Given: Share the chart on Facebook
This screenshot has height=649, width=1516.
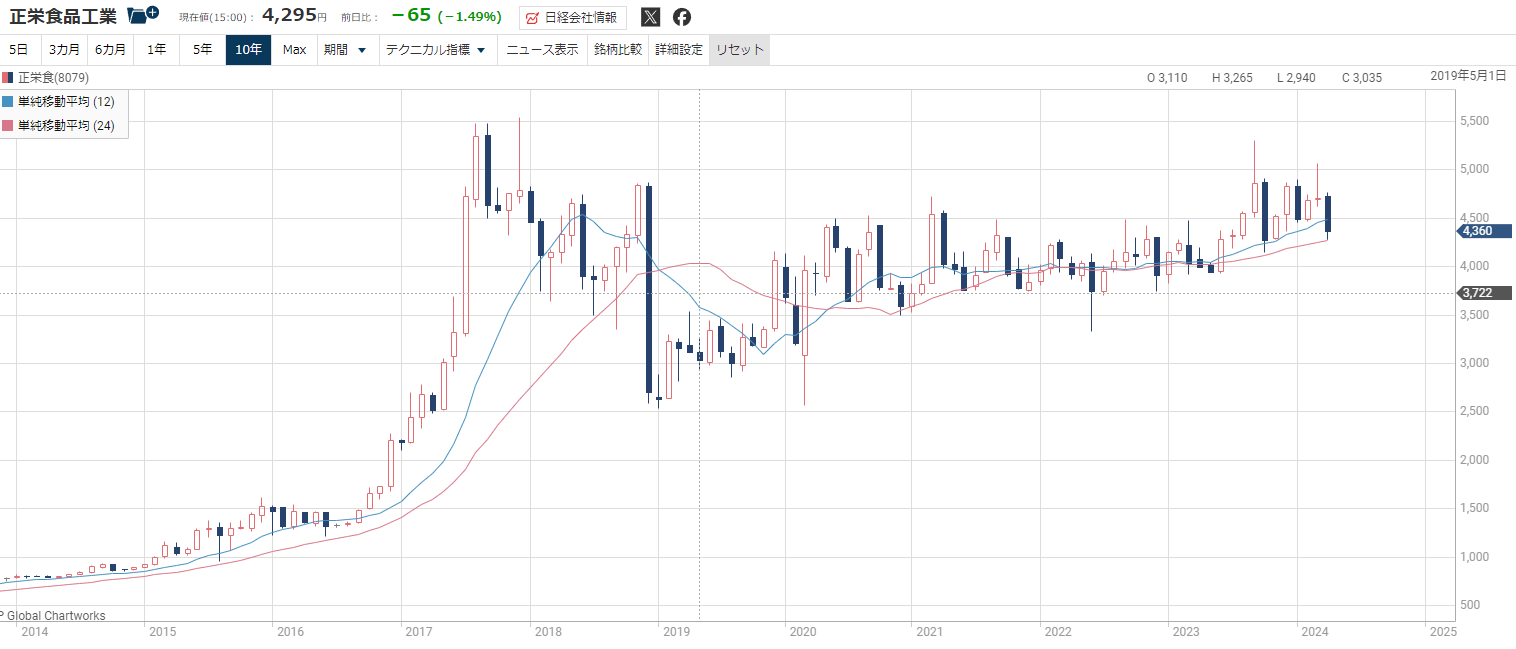Looking at the screenshot, I should point(681,17).
